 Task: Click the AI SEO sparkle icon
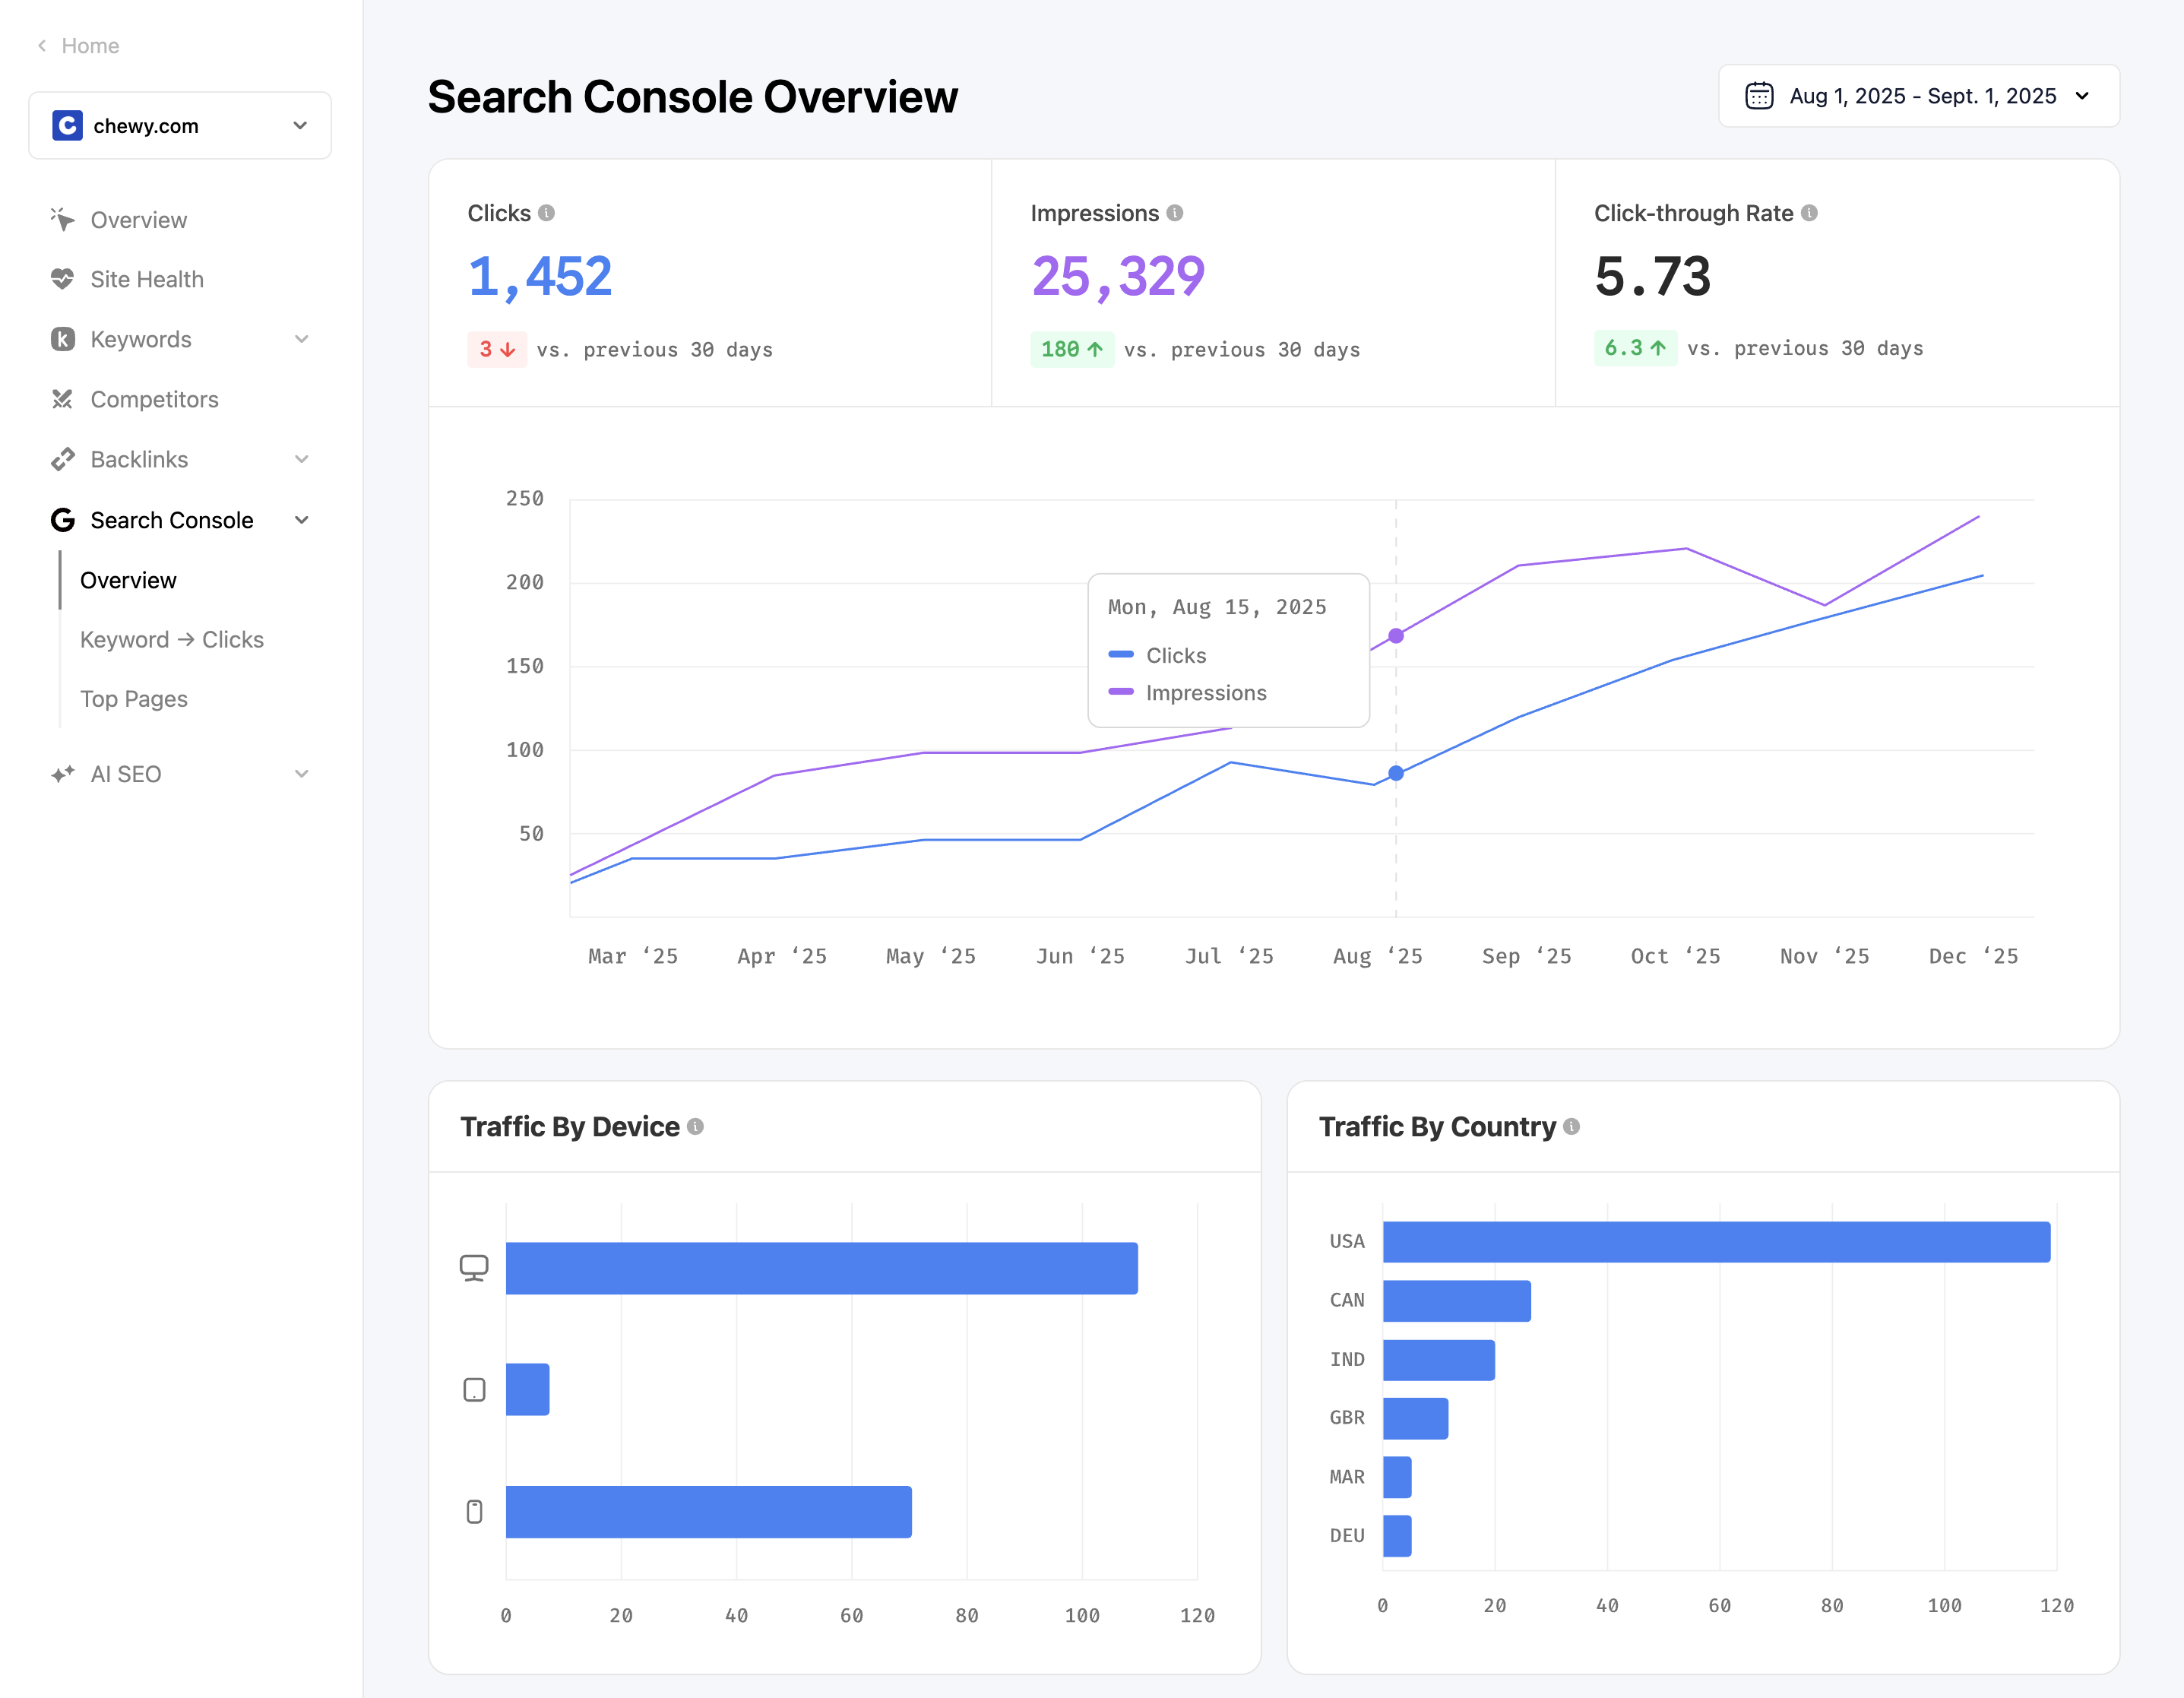point(62,774)
